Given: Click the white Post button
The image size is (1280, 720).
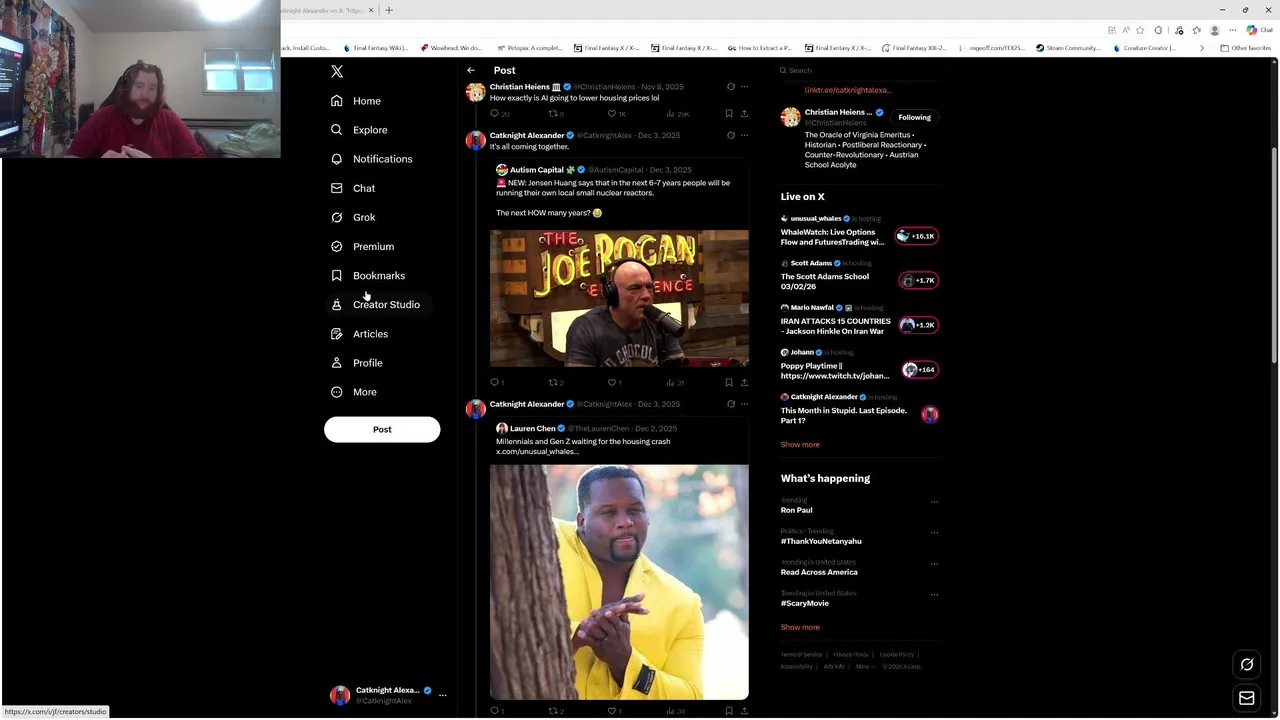Looking at the screenshot, I should coord(382,429).
